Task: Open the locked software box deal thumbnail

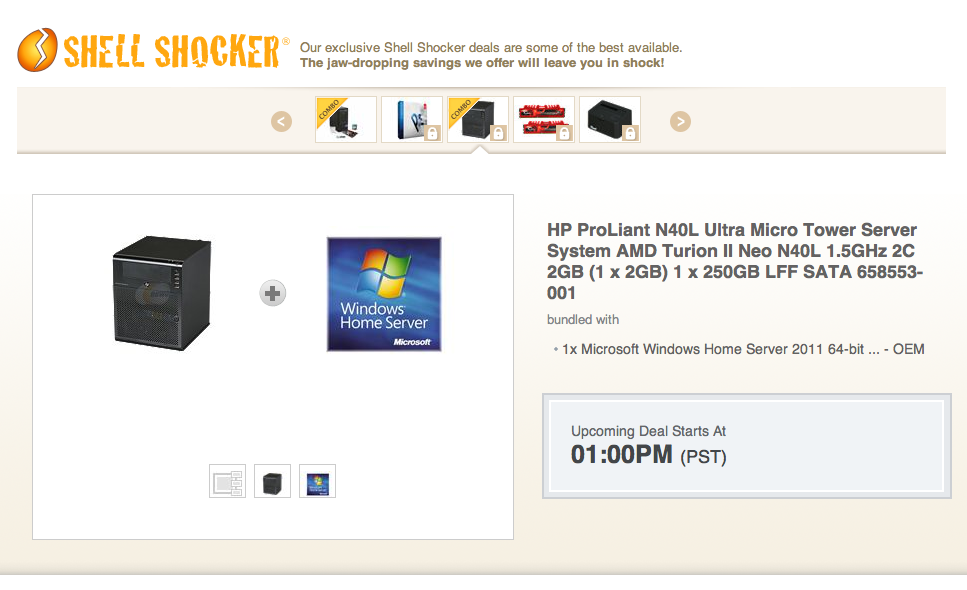Action: [412, 120]
